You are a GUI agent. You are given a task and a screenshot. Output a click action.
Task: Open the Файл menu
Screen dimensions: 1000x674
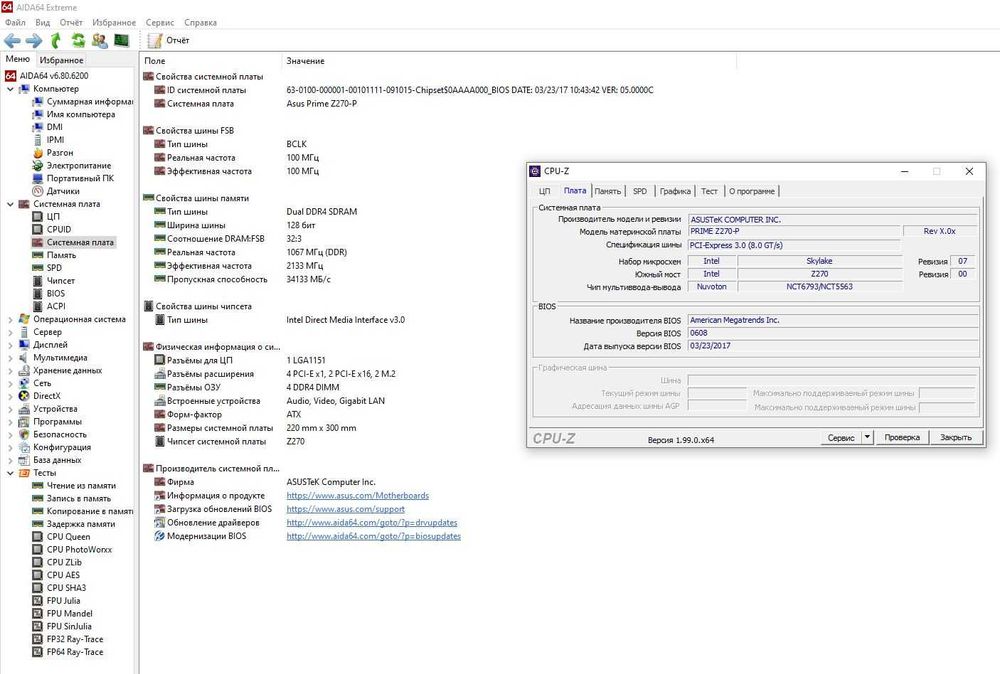(15, 22)
